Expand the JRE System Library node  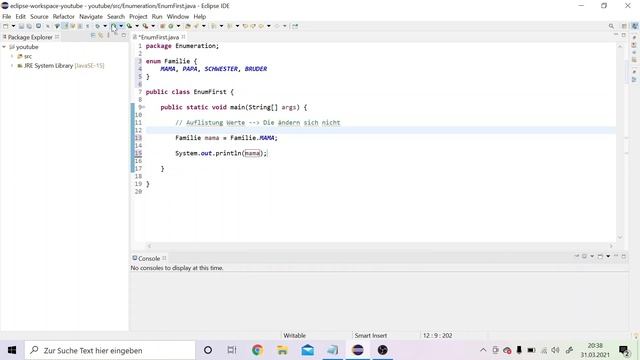[12, 65]
